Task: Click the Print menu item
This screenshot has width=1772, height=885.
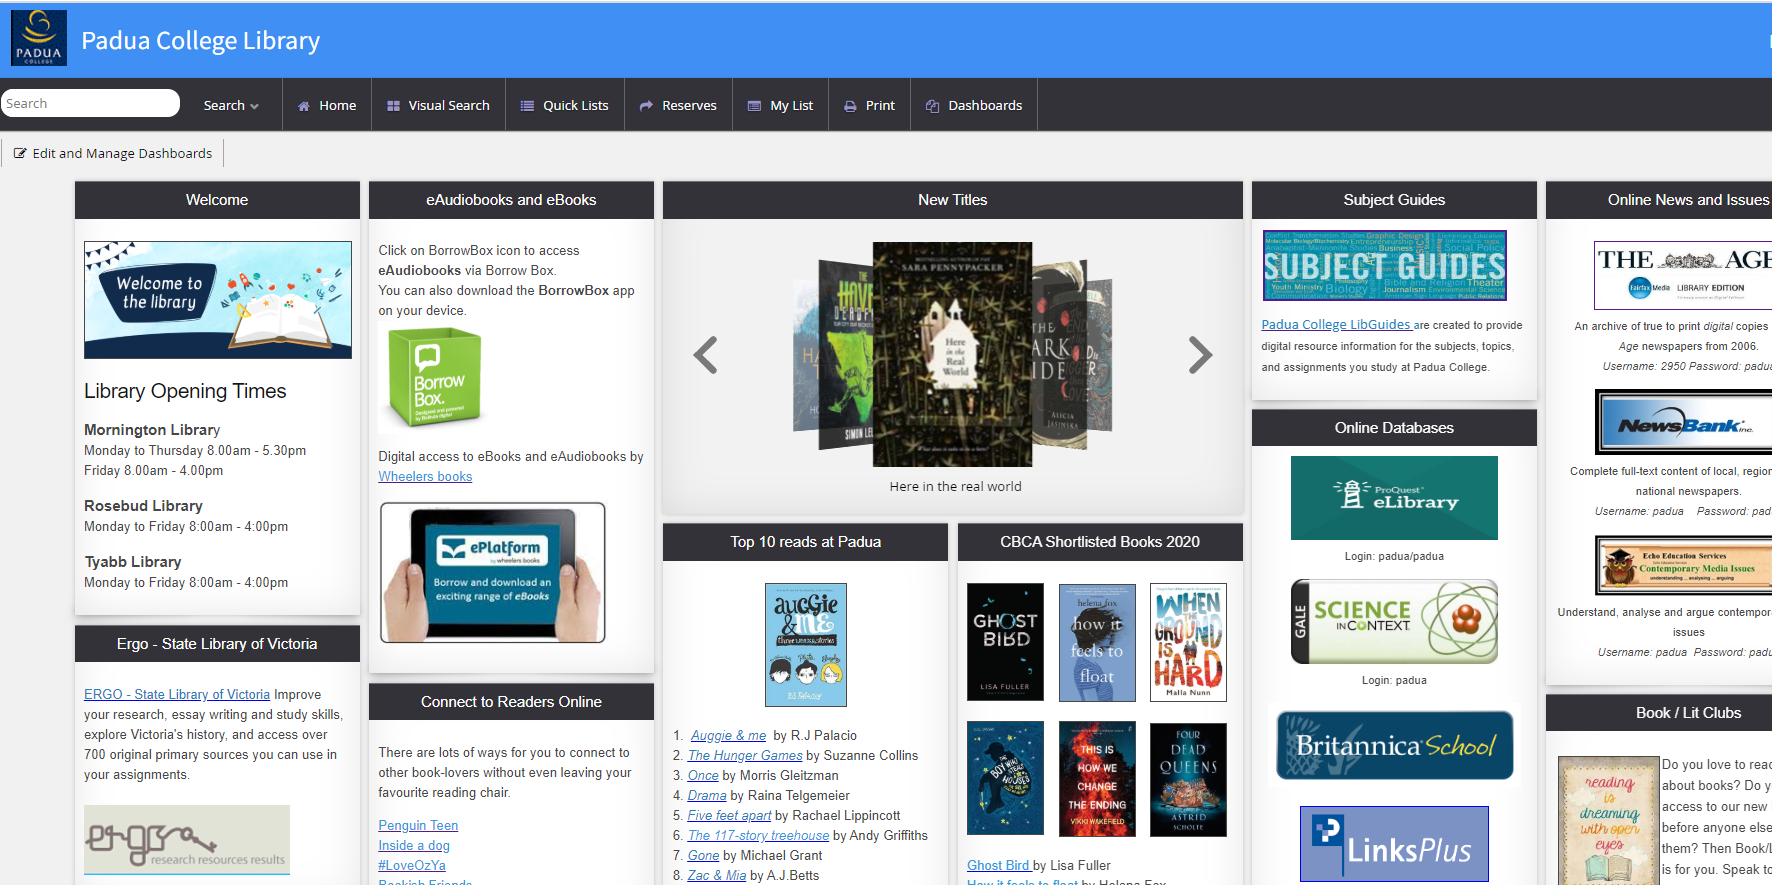Action: [x=869, y=105]
